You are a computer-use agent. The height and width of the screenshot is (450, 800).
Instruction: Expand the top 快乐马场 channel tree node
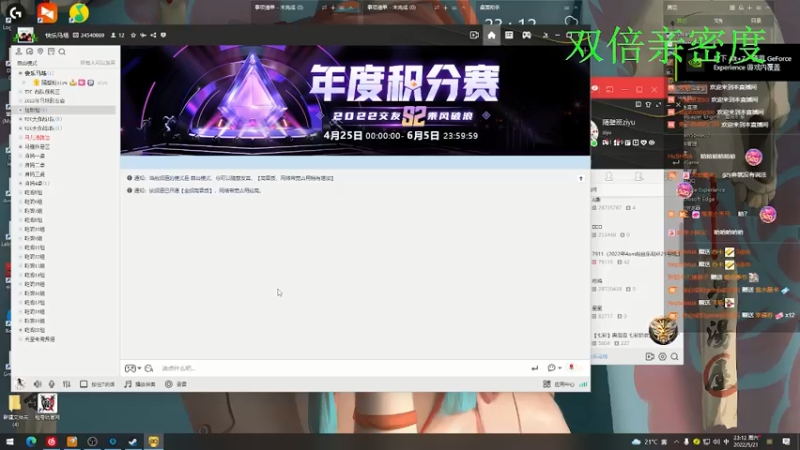21,73
